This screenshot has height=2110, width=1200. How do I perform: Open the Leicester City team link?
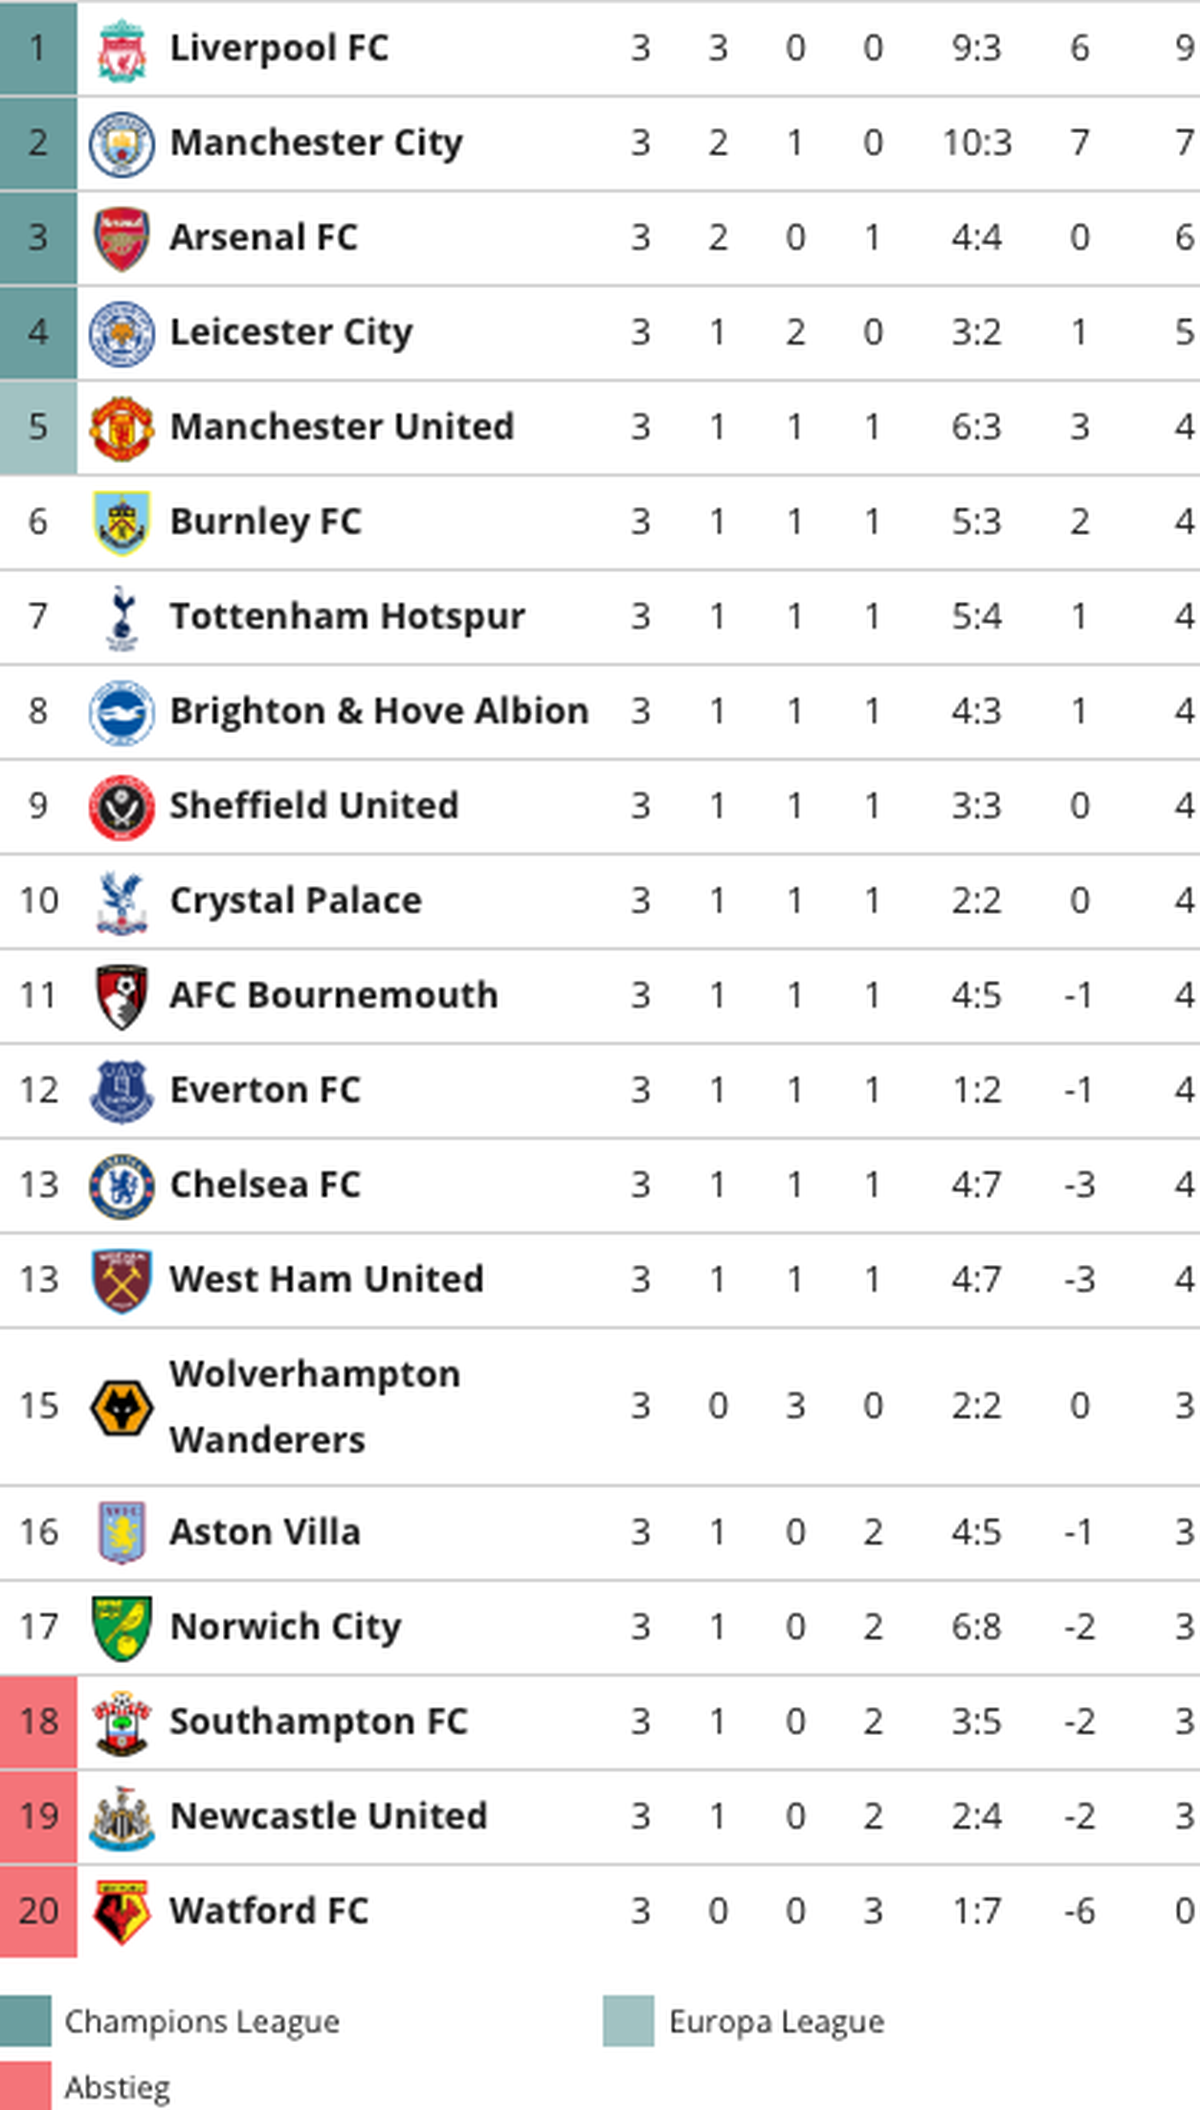pyautogui.click(x=291, y=333)
